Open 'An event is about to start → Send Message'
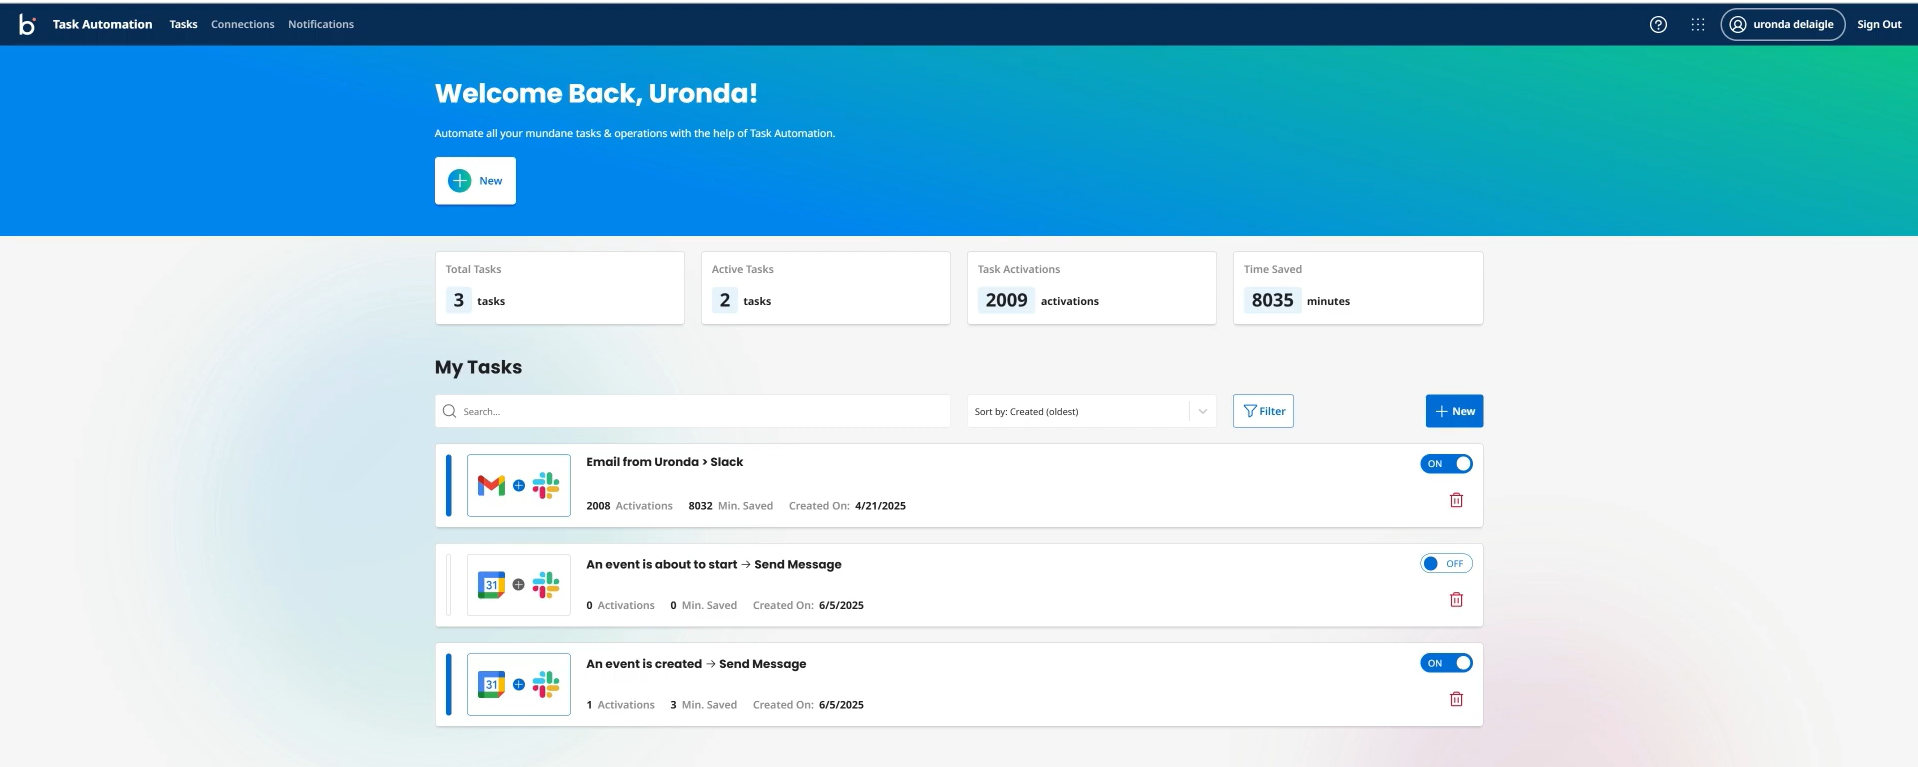1918x767 pixels. (x=713, y=565)
